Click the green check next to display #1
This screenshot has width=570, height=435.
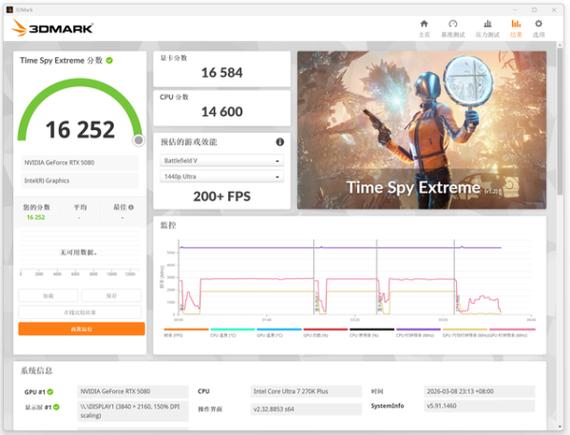pyautogui.click(x=56, y=407)
